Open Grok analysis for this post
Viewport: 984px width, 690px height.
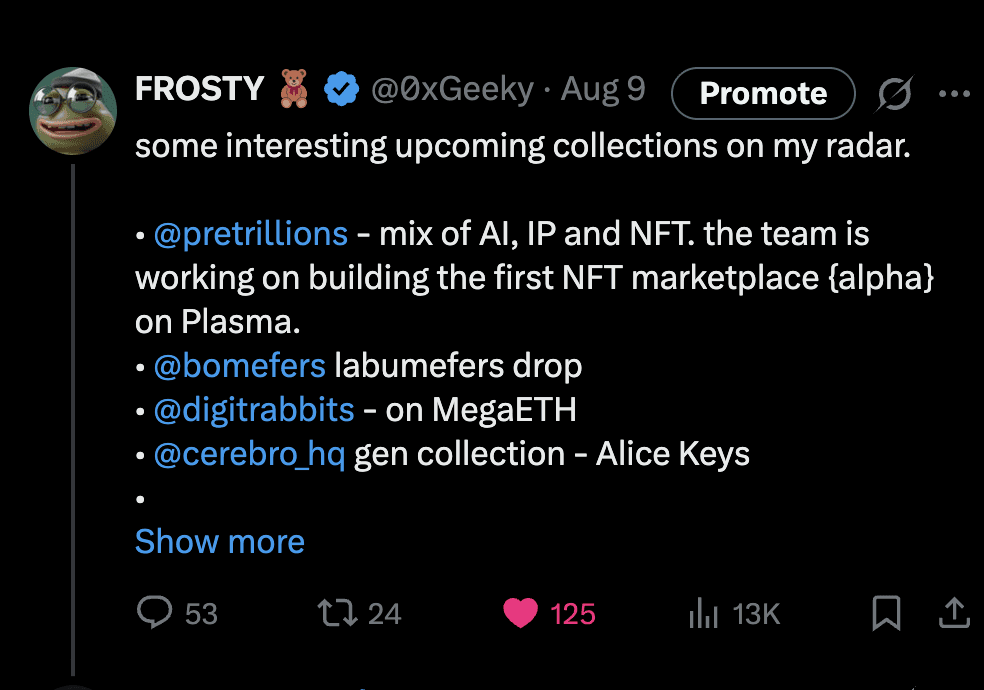pyautogui.click(x=895, y=93)
